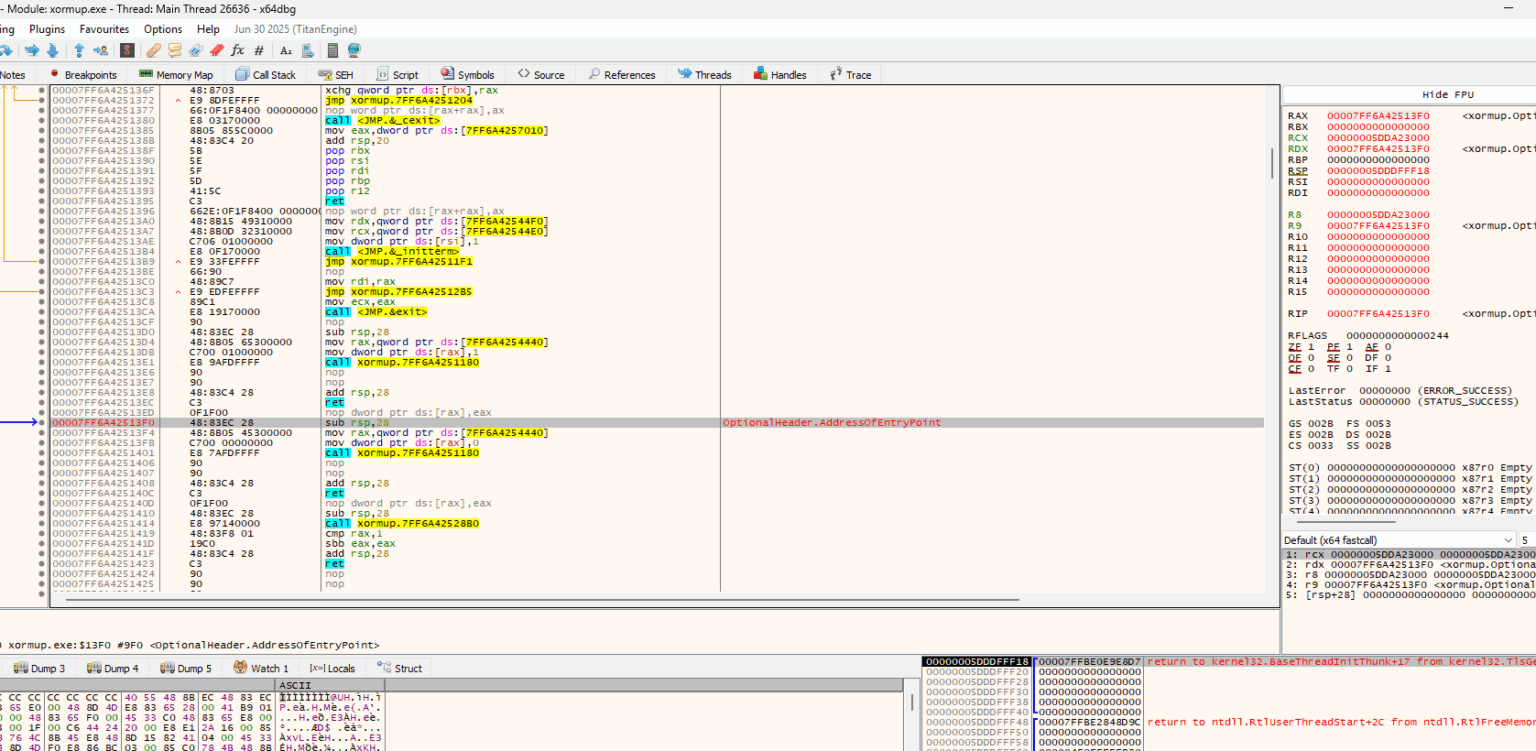Select the RFLAGS value 0000000000000244

[1396, 336]
